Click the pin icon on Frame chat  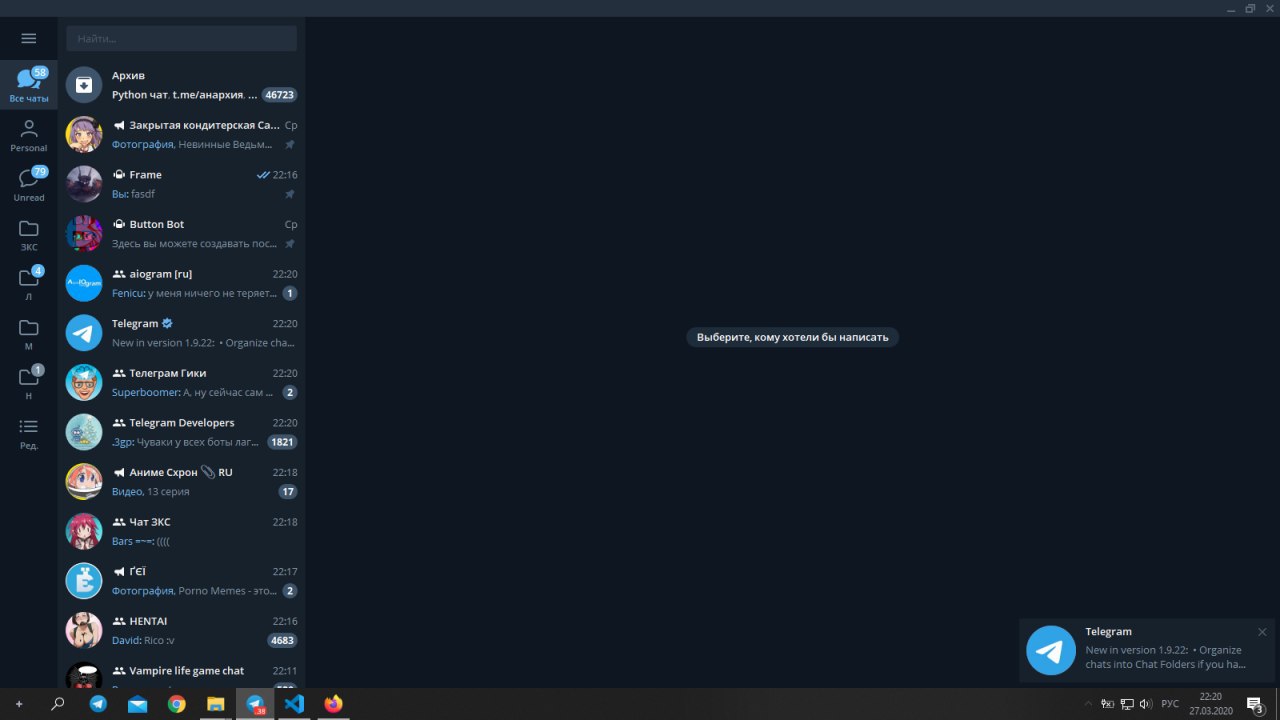(290, 194)
